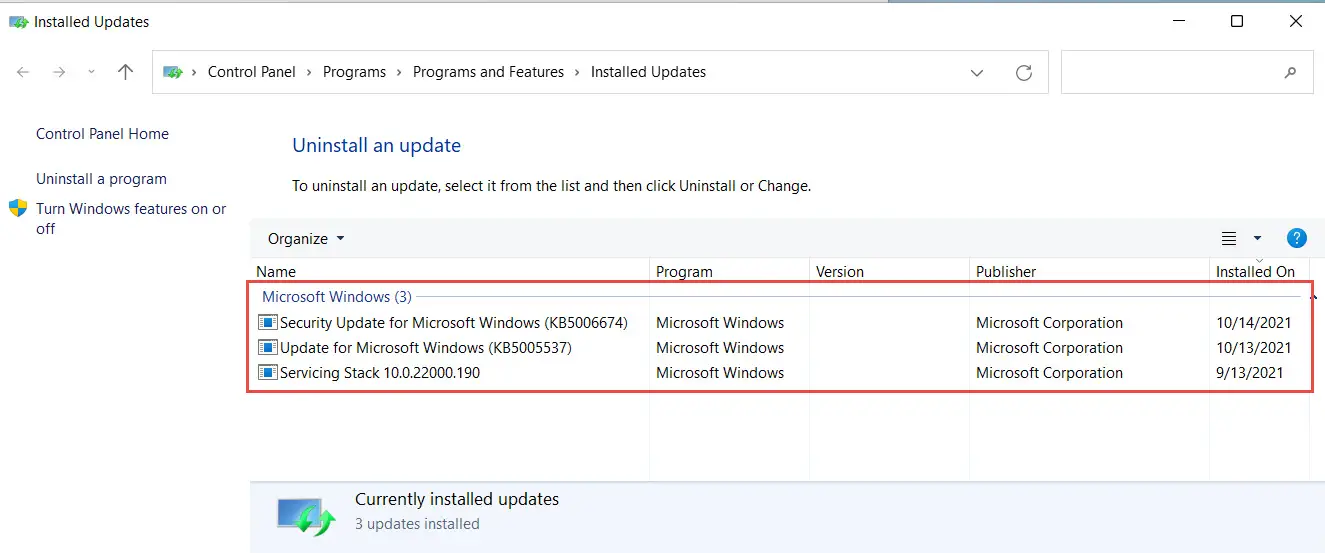Image resolution: width=1325 pixels, height=553 pixels.
Task: Click Microsoft Windows program cell for KB5006674
Action: 720,323
